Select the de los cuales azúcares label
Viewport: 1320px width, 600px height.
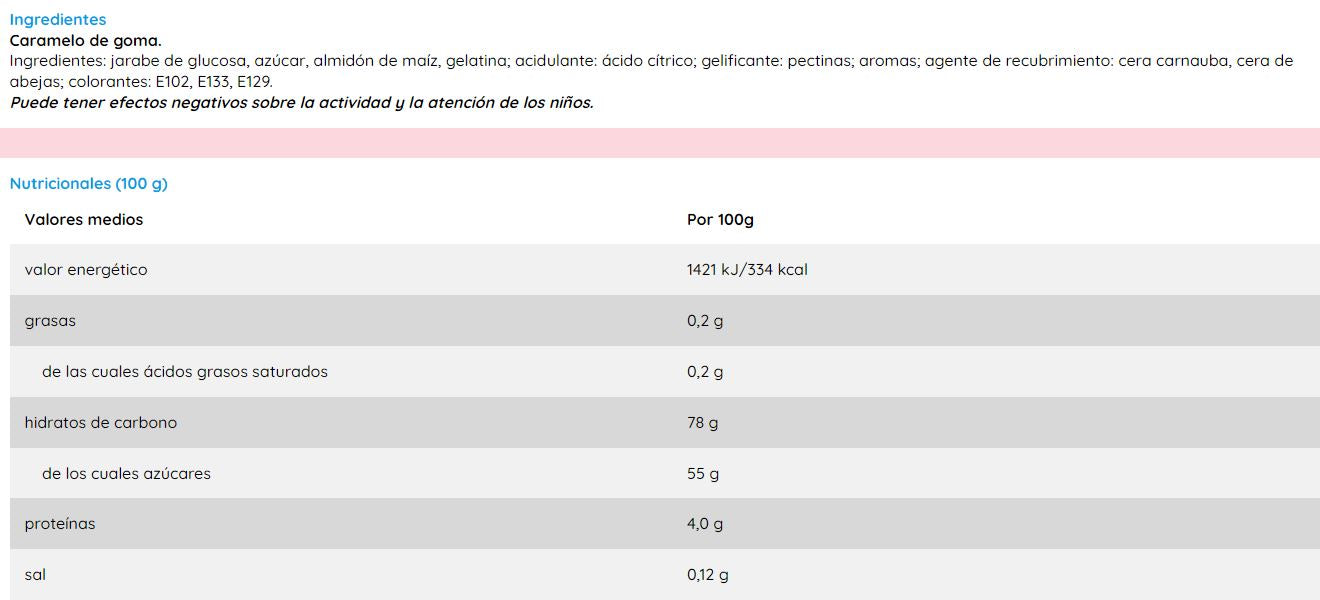(x=126, y=474)
